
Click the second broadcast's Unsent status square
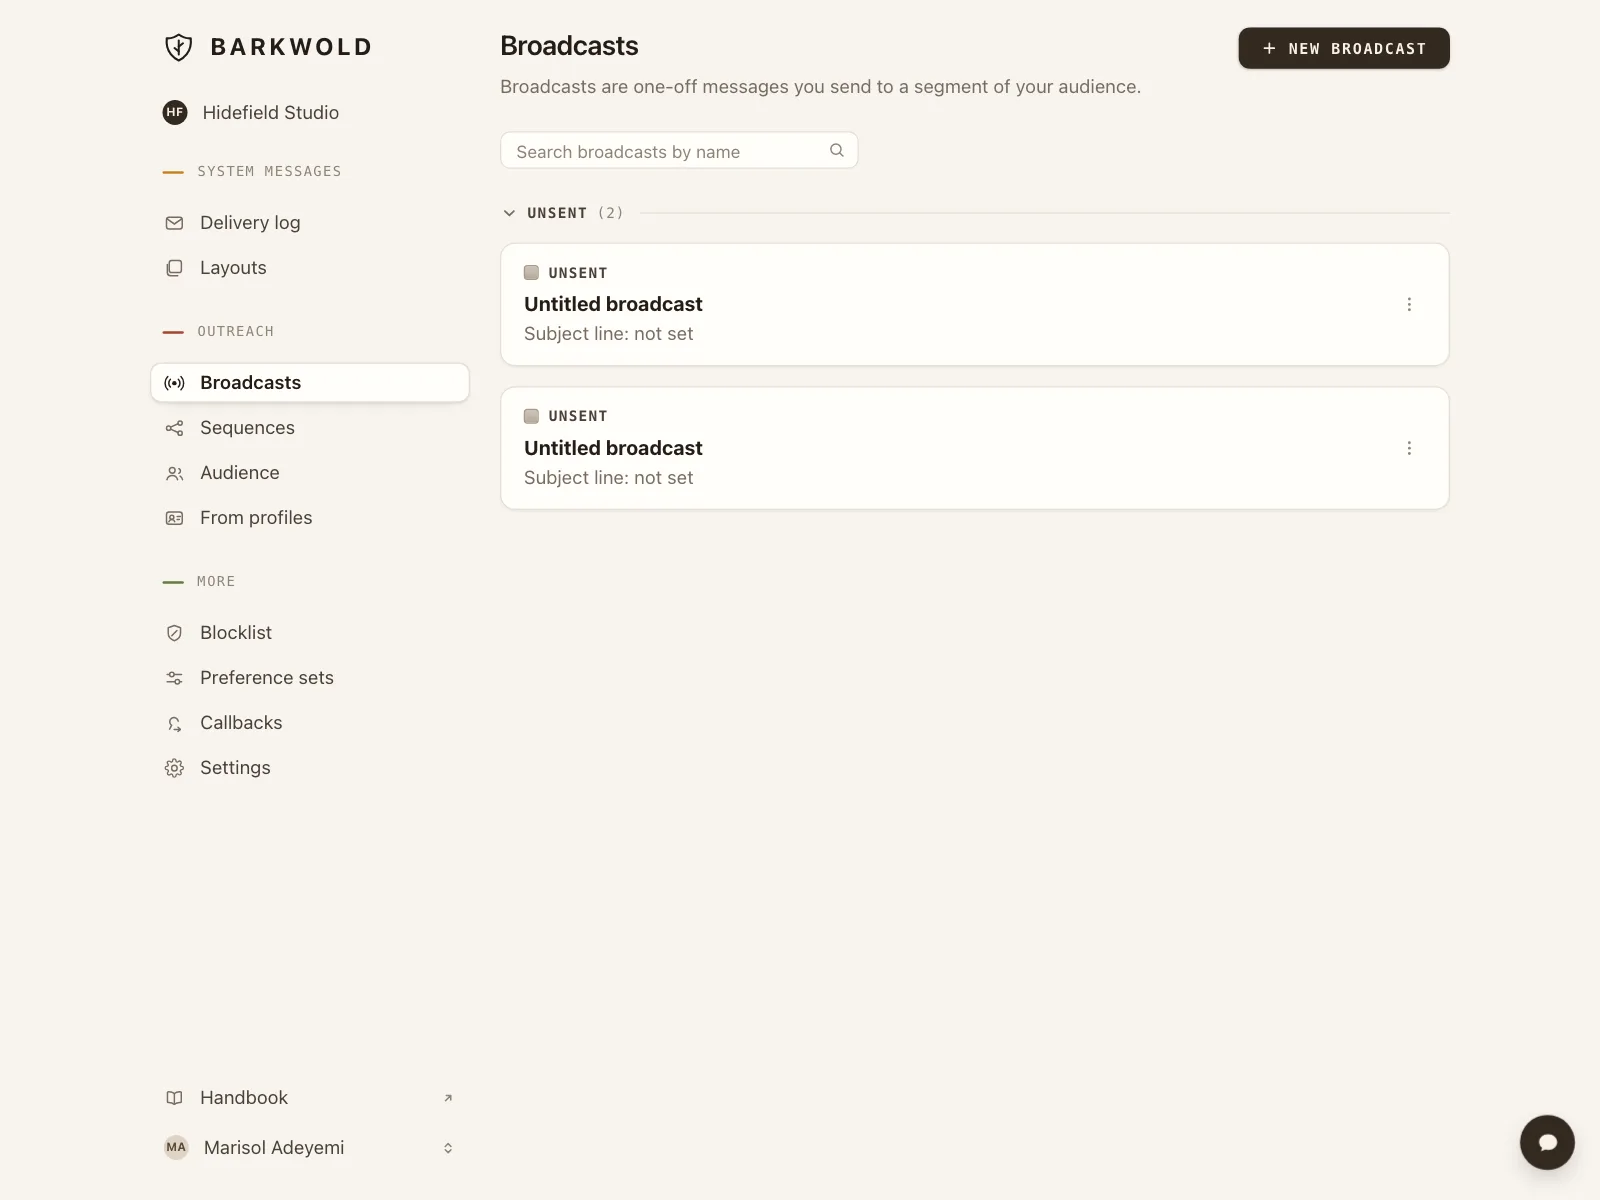[531, 416]
